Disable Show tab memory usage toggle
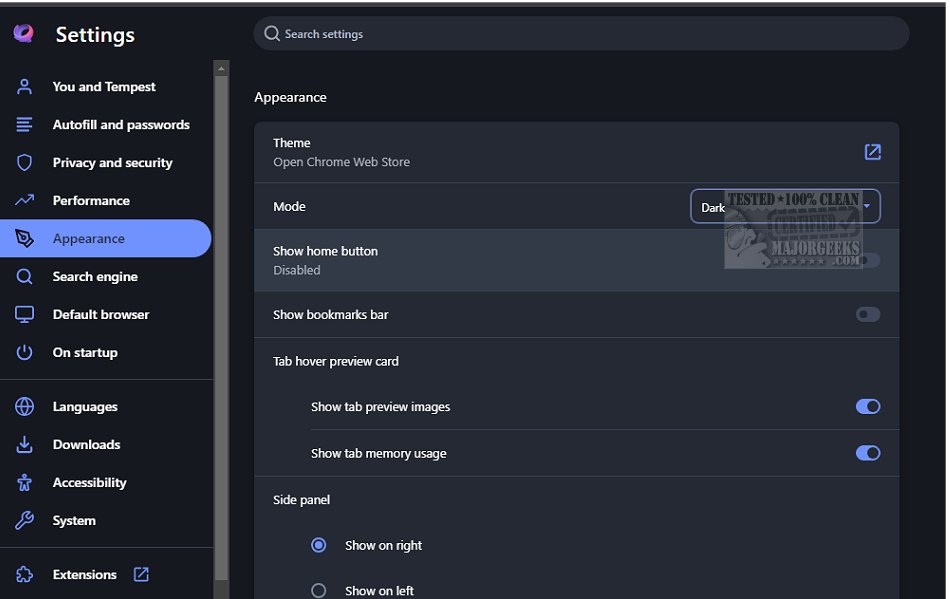This screenshot has width=950, height=599. click(867, 453)
